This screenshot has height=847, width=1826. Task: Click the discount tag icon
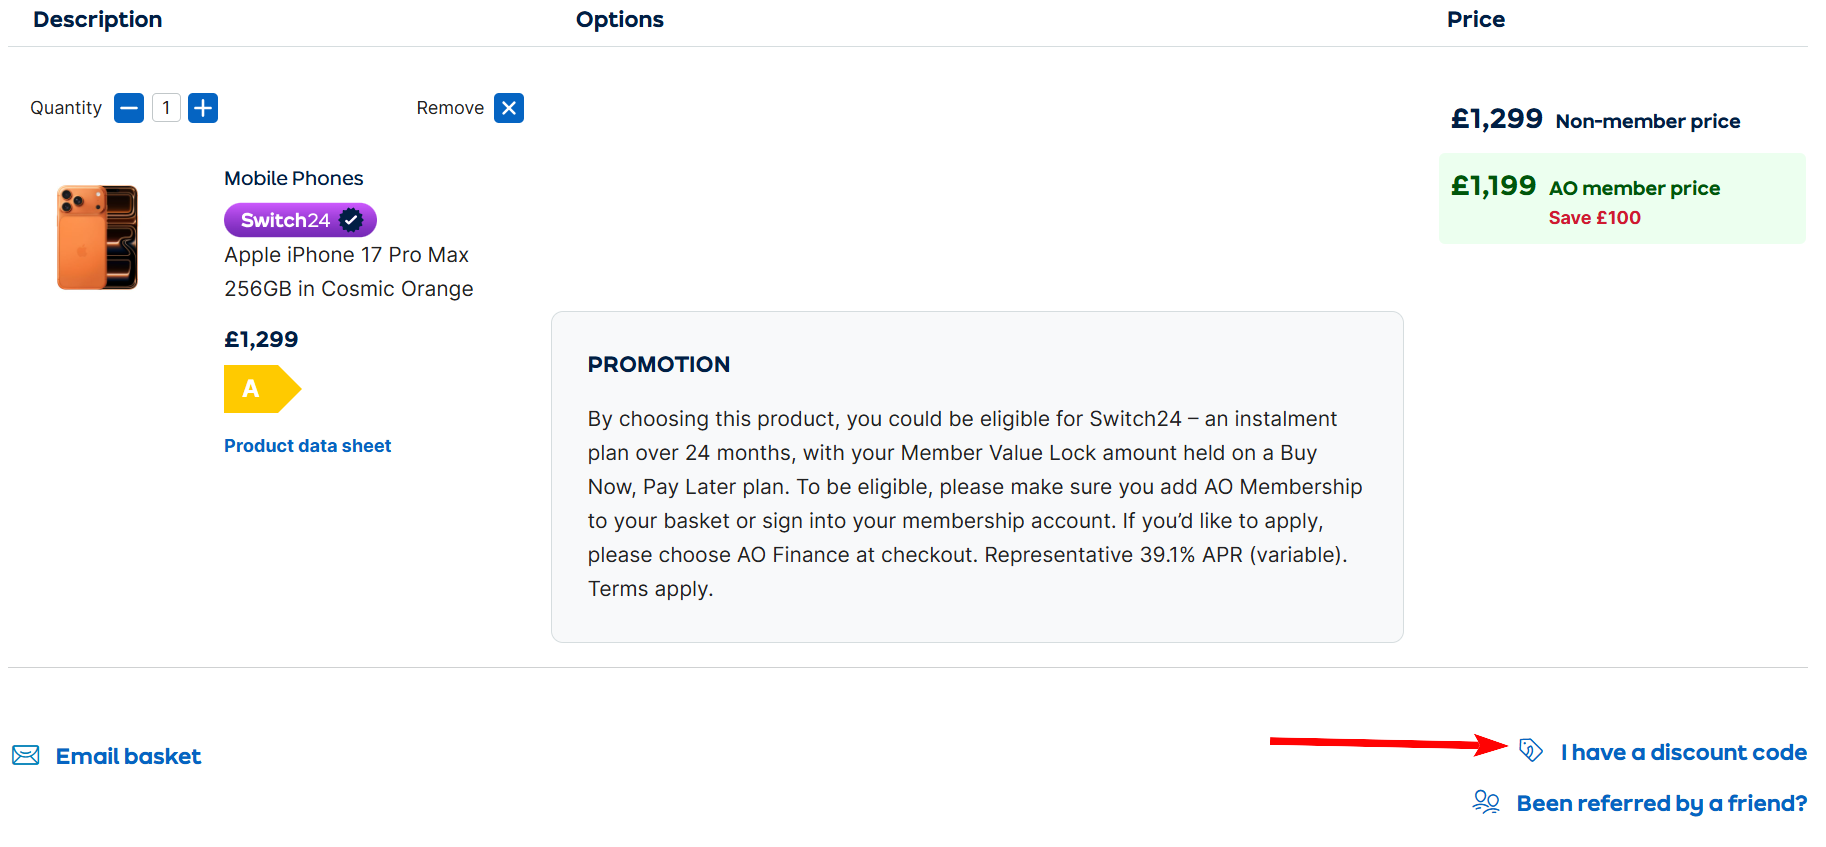click(x=1531, y=750)
